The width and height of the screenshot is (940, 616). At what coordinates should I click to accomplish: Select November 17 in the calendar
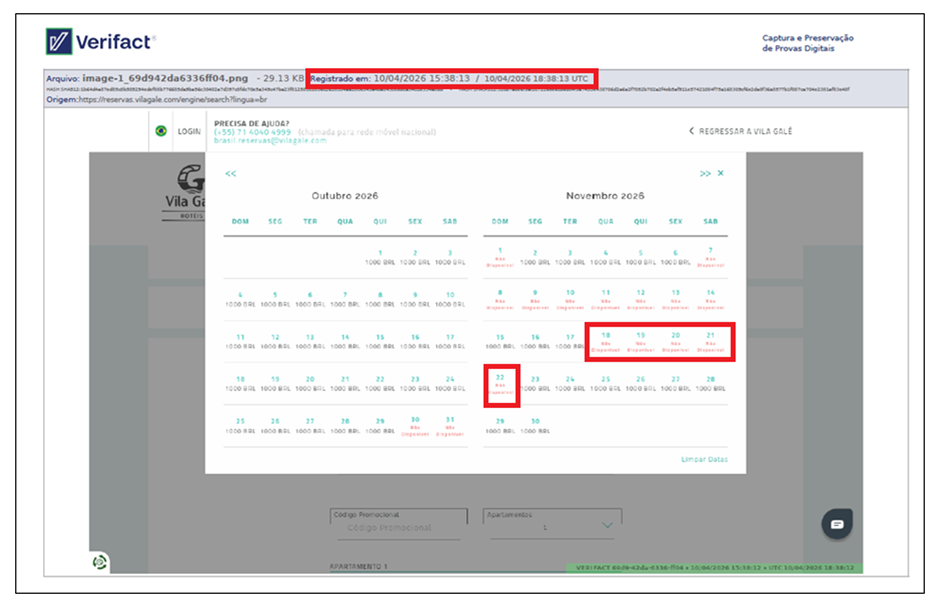pos(570,342)
